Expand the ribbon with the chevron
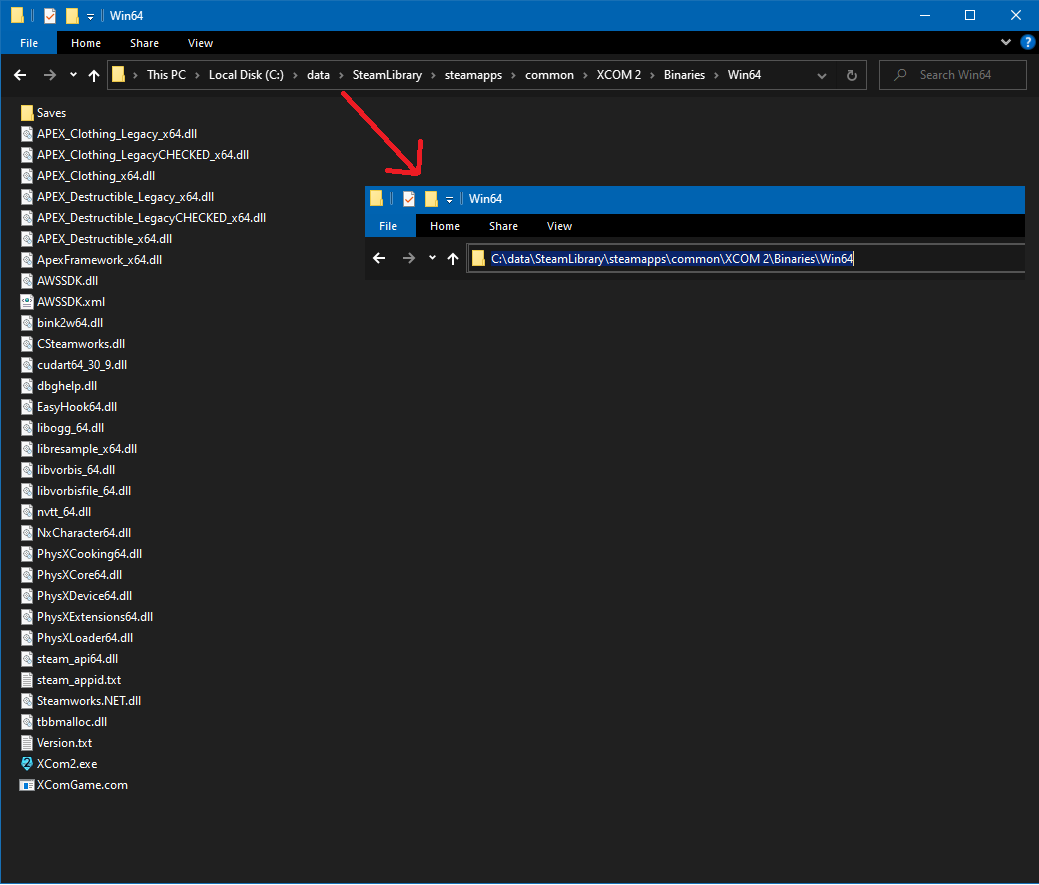This screenshot has height=885, width=1039. [1006, 42]
